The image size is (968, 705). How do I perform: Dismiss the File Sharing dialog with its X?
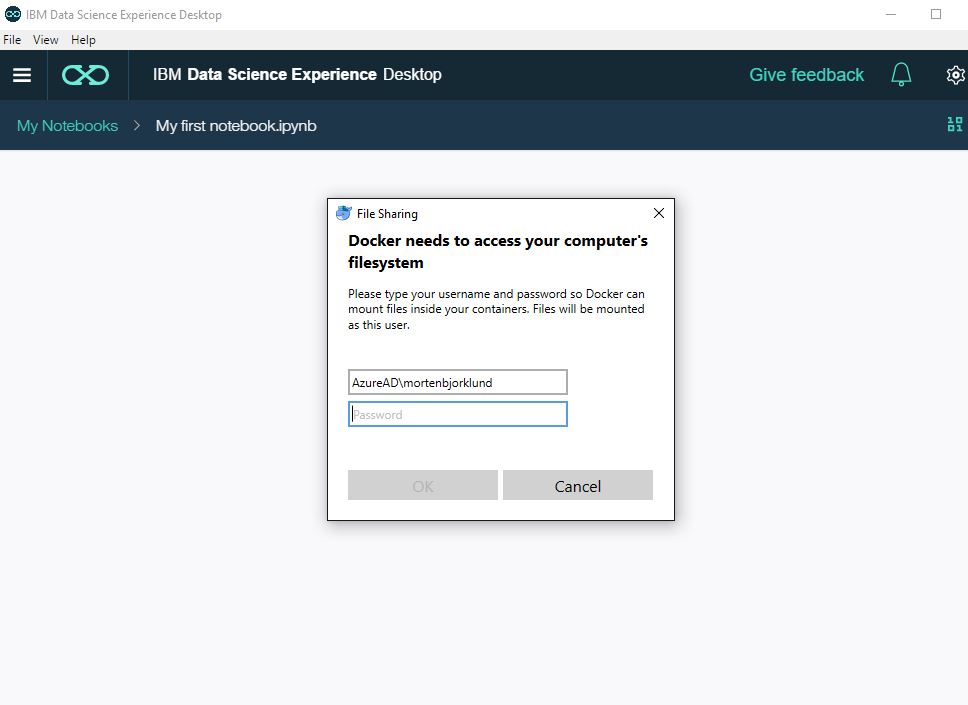click(x=658, y=213)
